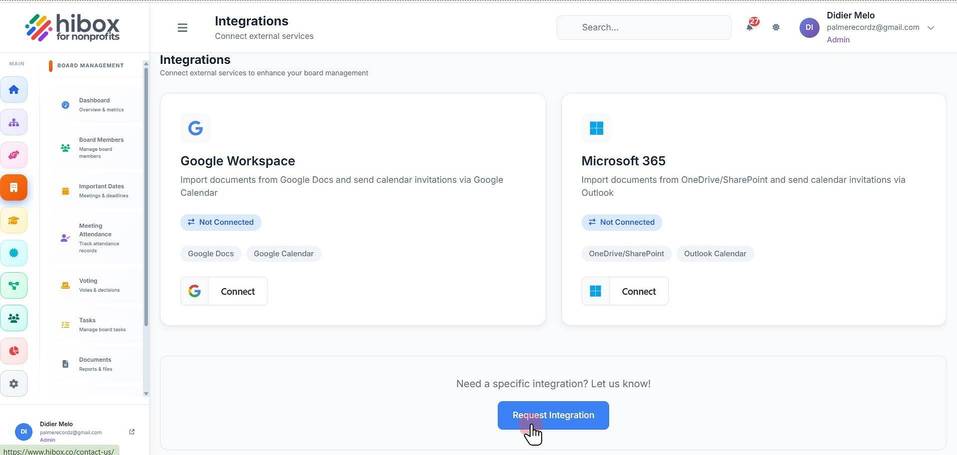Image resolution: width=957 pixels, height=455 pixels.
Task: Click the Google Calendar tag
Action: (284, 253)
